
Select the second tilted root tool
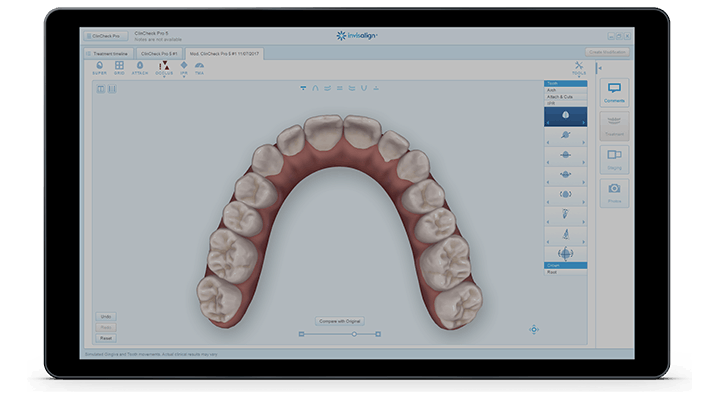coord(566,234)
